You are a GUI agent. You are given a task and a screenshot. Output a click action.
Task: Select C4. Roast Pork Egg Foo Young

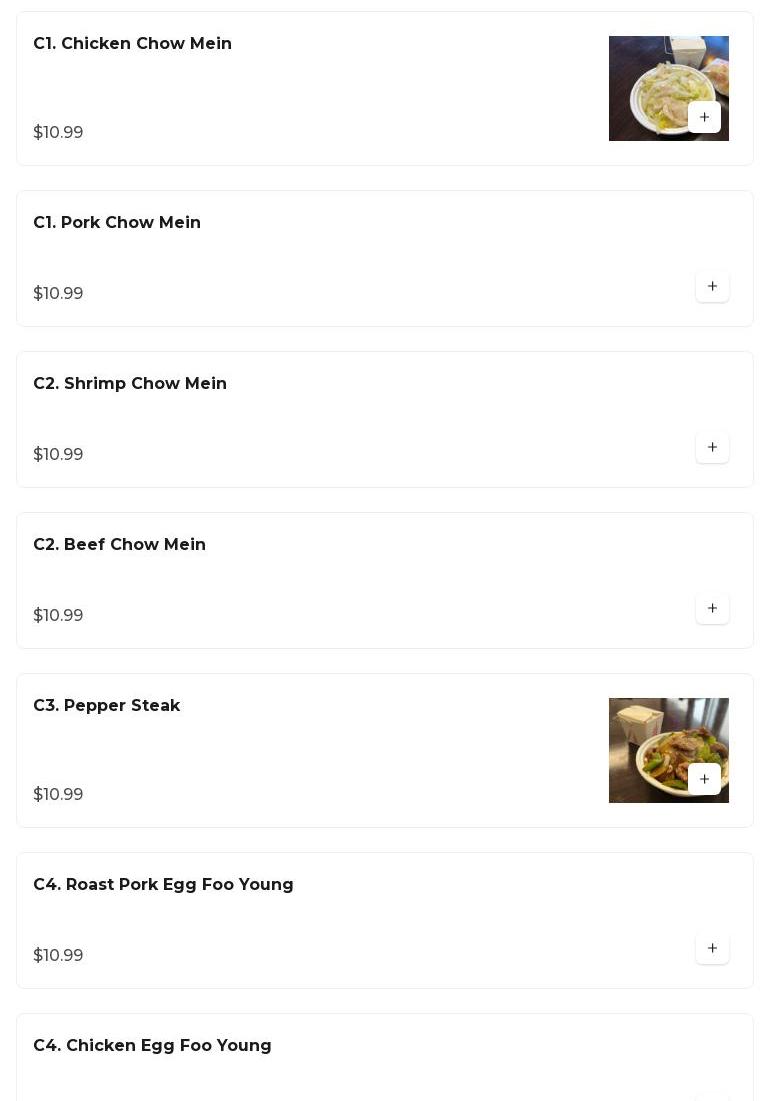(163, 885)
